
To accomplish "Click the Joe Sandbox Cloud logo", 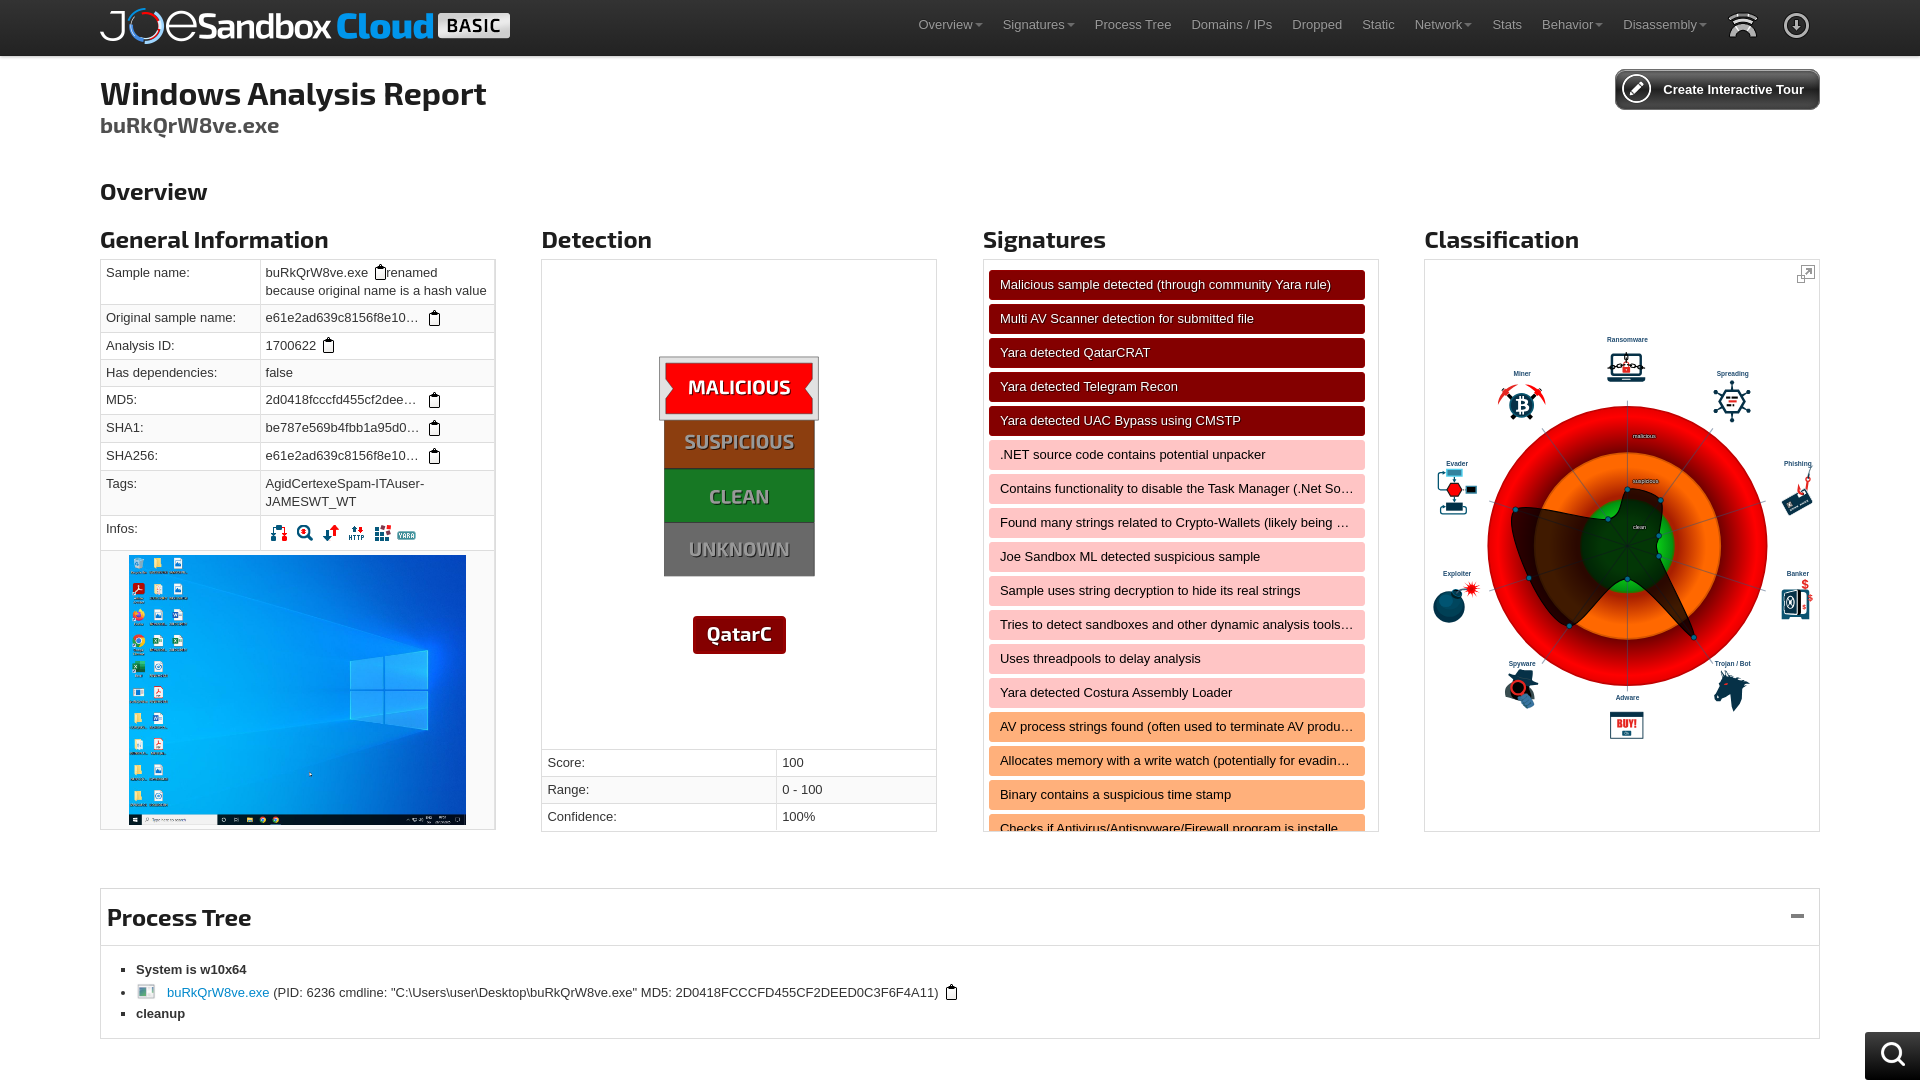I will pyautogui.click(x=305, y=26).
